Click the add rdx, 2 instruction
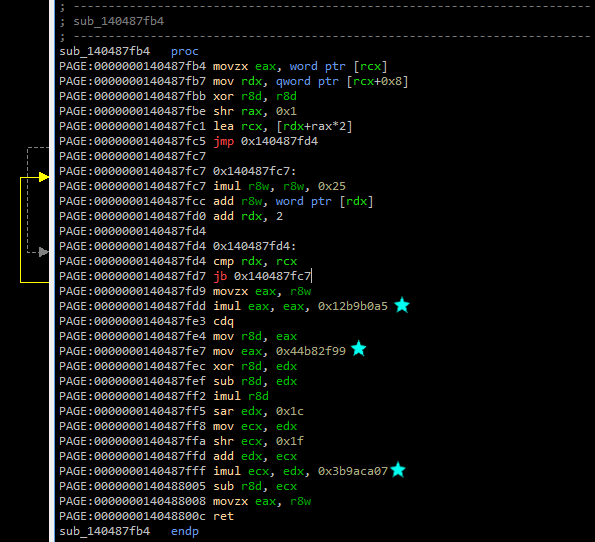 click(248, 216)
